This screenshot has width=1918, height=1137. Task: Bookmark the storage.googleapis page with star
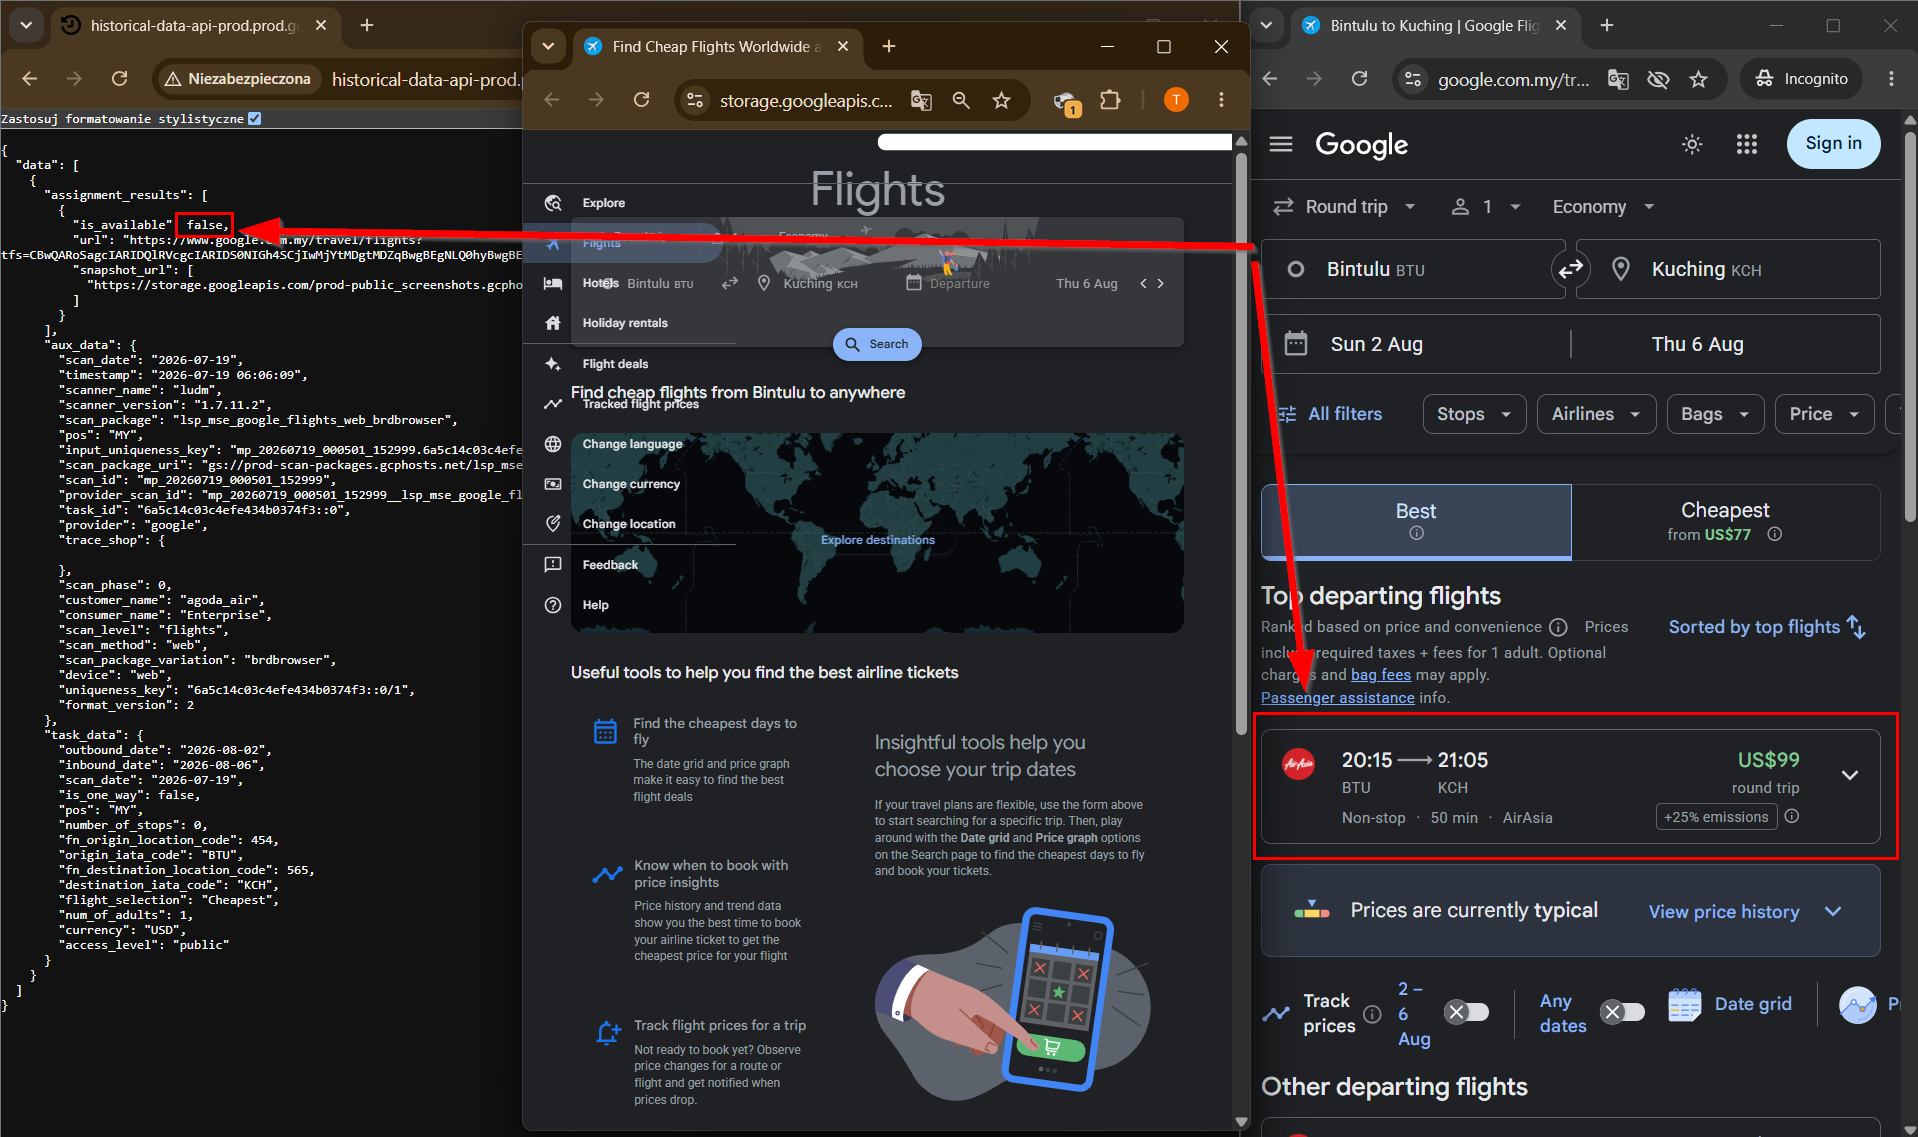1001,100
